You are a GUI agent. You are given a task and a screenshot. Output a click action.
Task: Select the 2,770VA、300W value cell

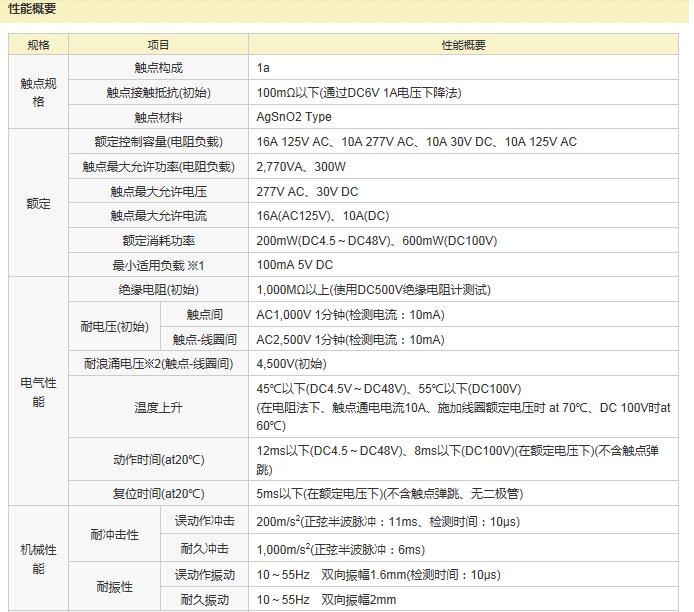pyautogui.click(x=301, y=166)
